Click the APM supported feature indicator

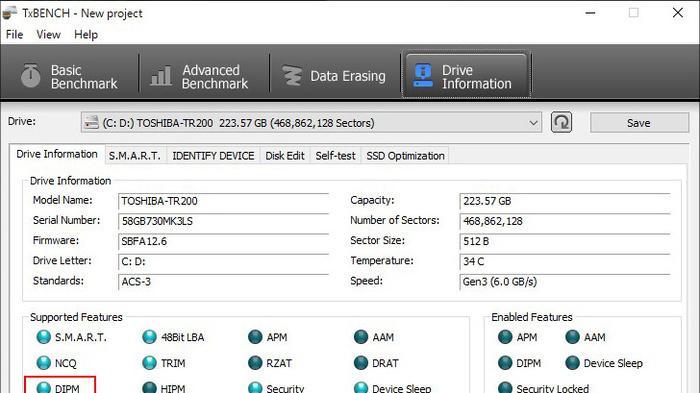point(255,337)
